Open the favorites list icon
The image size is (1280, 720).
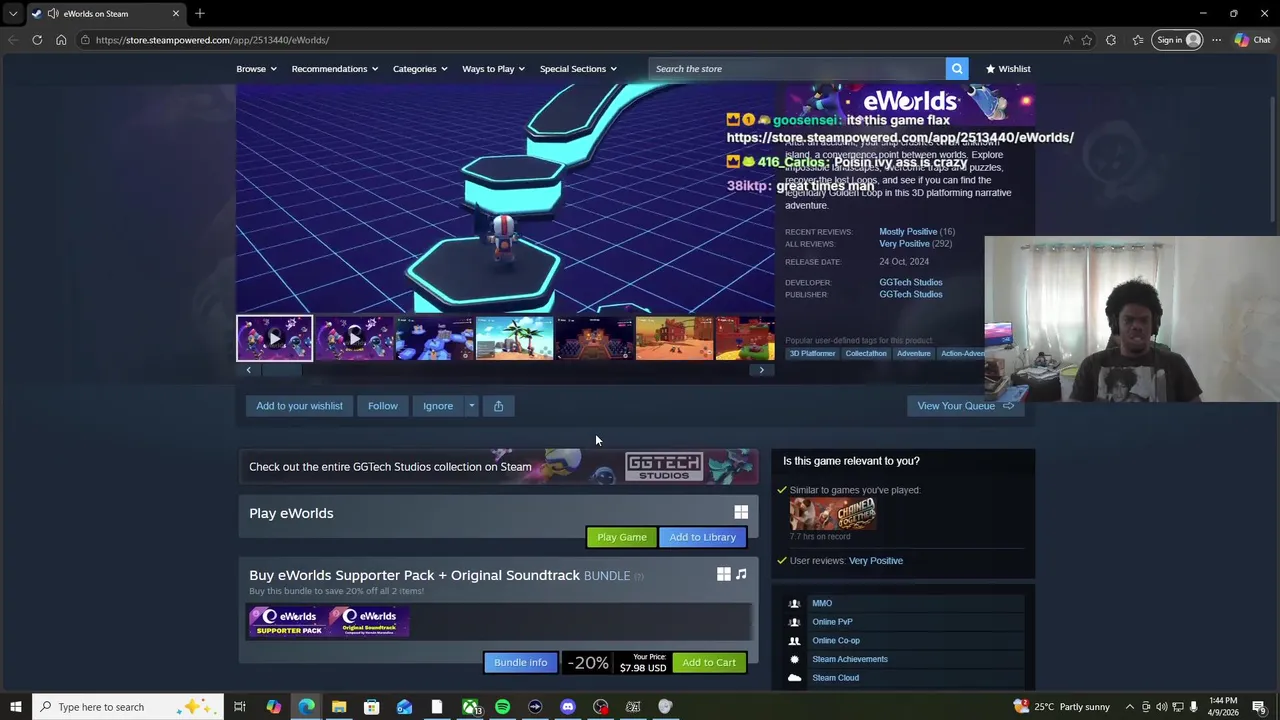(x=1138, y=40)
